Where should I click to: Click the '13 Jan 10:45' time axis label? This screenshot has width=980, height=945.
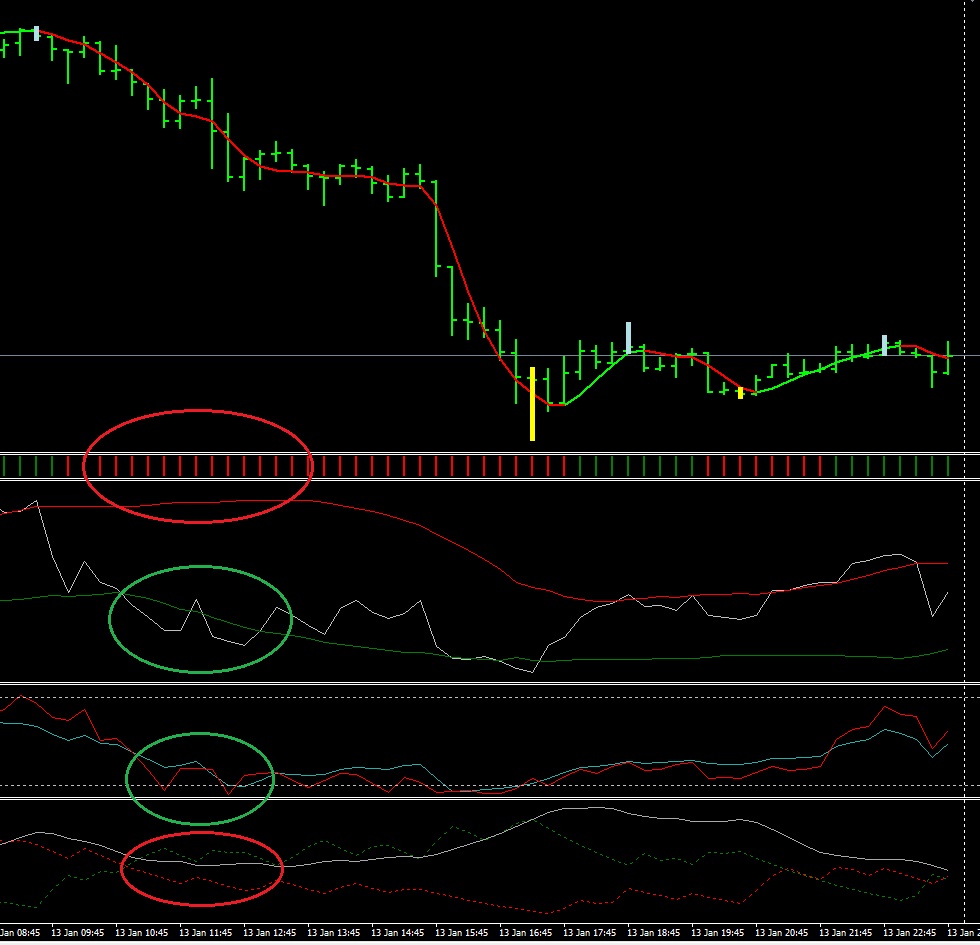141,932
